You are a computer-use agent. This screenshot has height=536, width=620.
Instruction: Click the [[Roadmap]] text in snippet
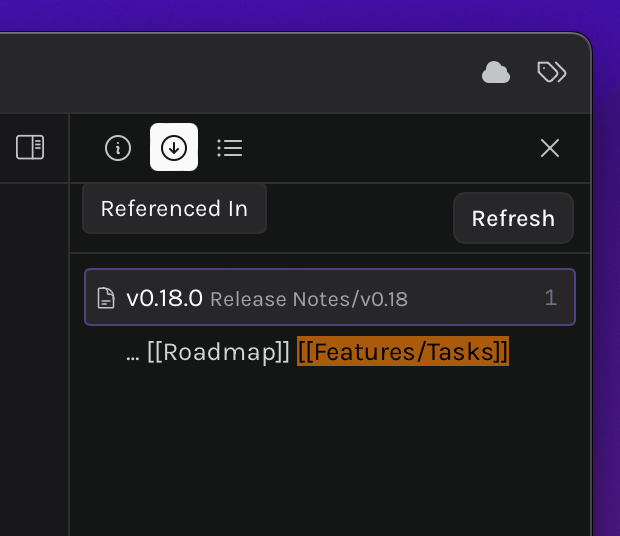(x=218, y=351)
